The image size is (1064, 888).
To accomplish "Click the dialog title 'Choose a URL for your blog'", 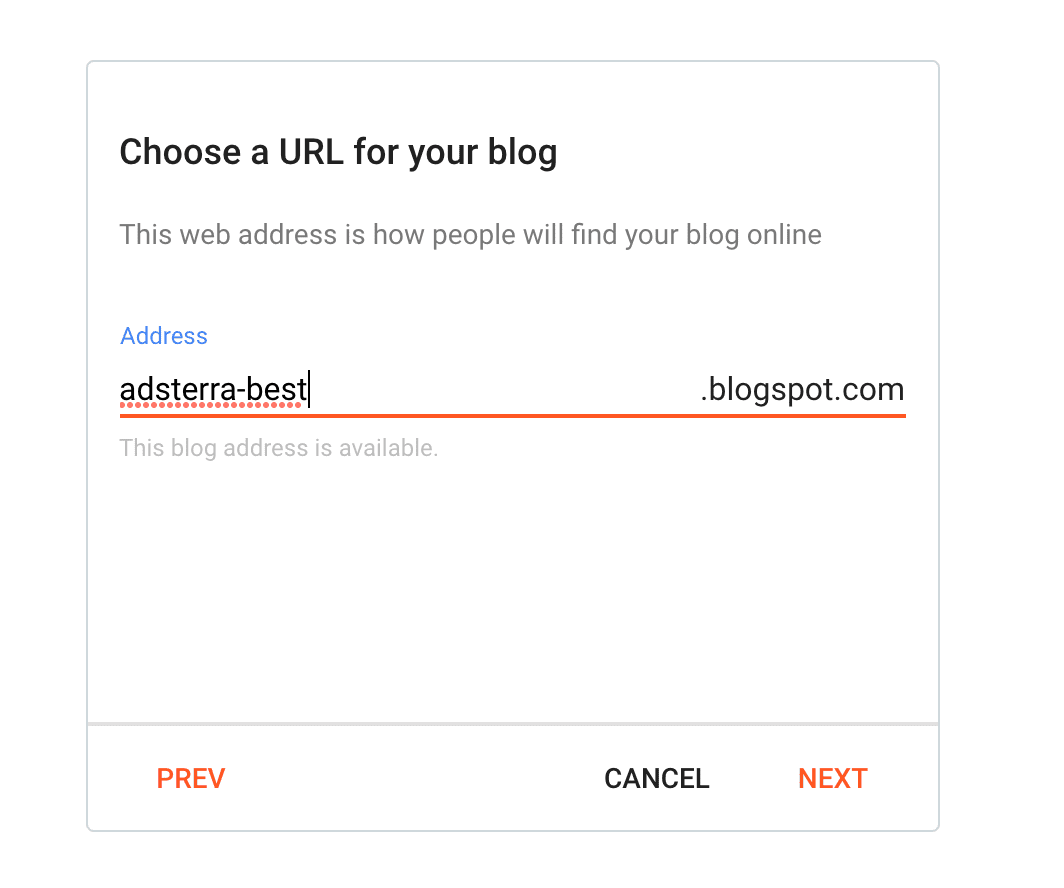I will coord(338,152).
